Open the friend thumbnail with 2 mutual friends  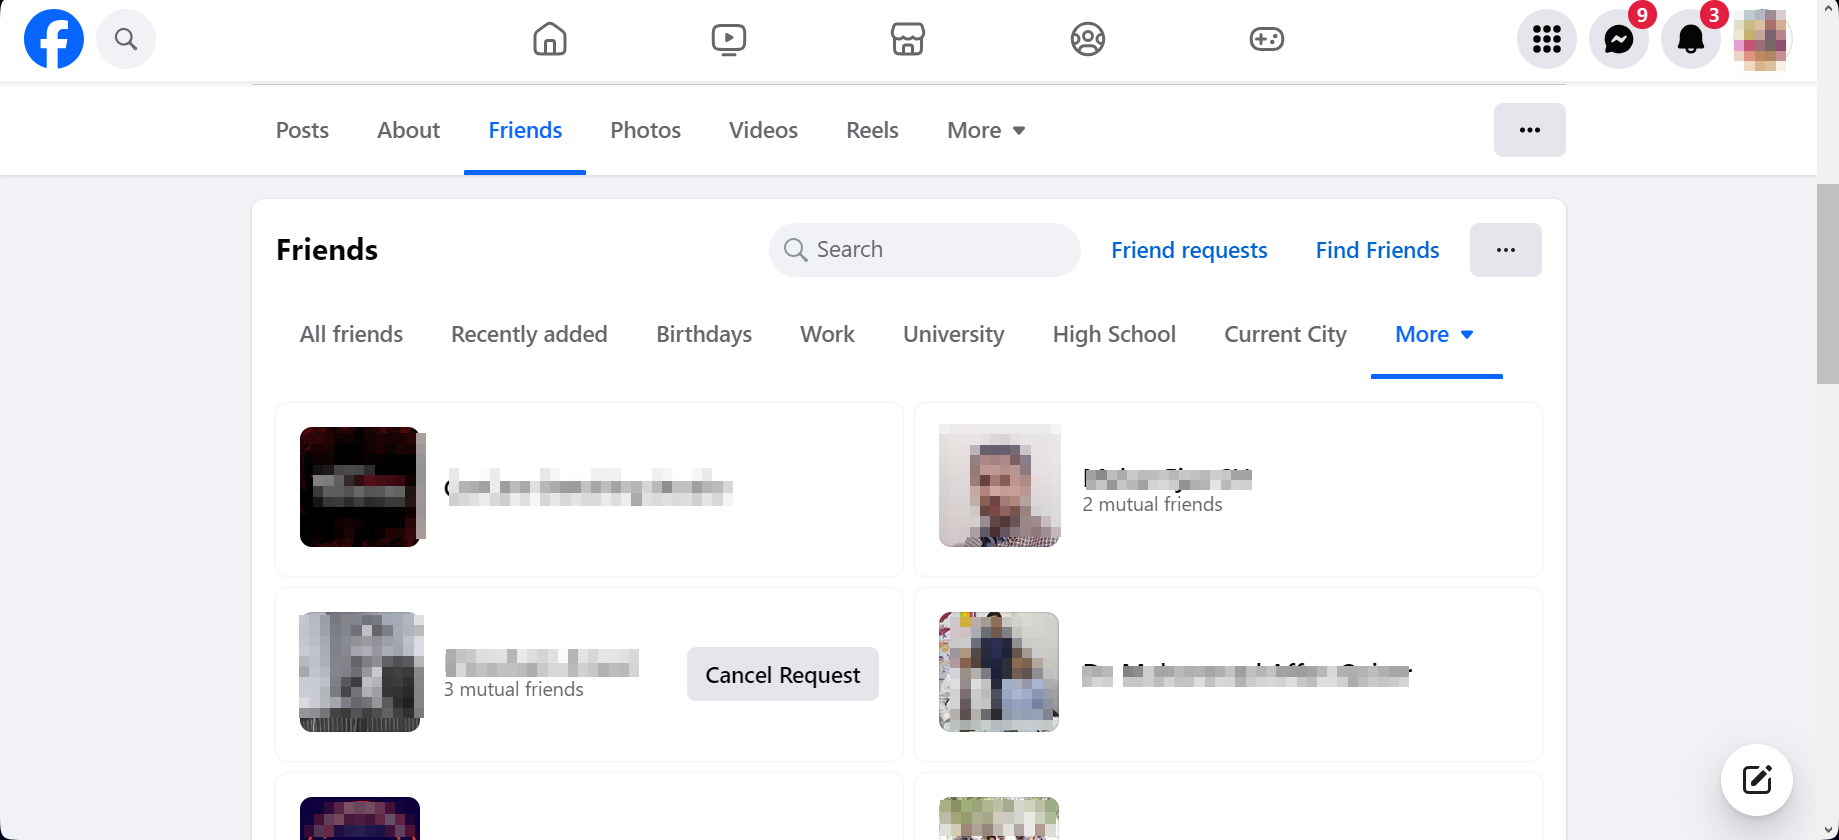coord(1000,486)
